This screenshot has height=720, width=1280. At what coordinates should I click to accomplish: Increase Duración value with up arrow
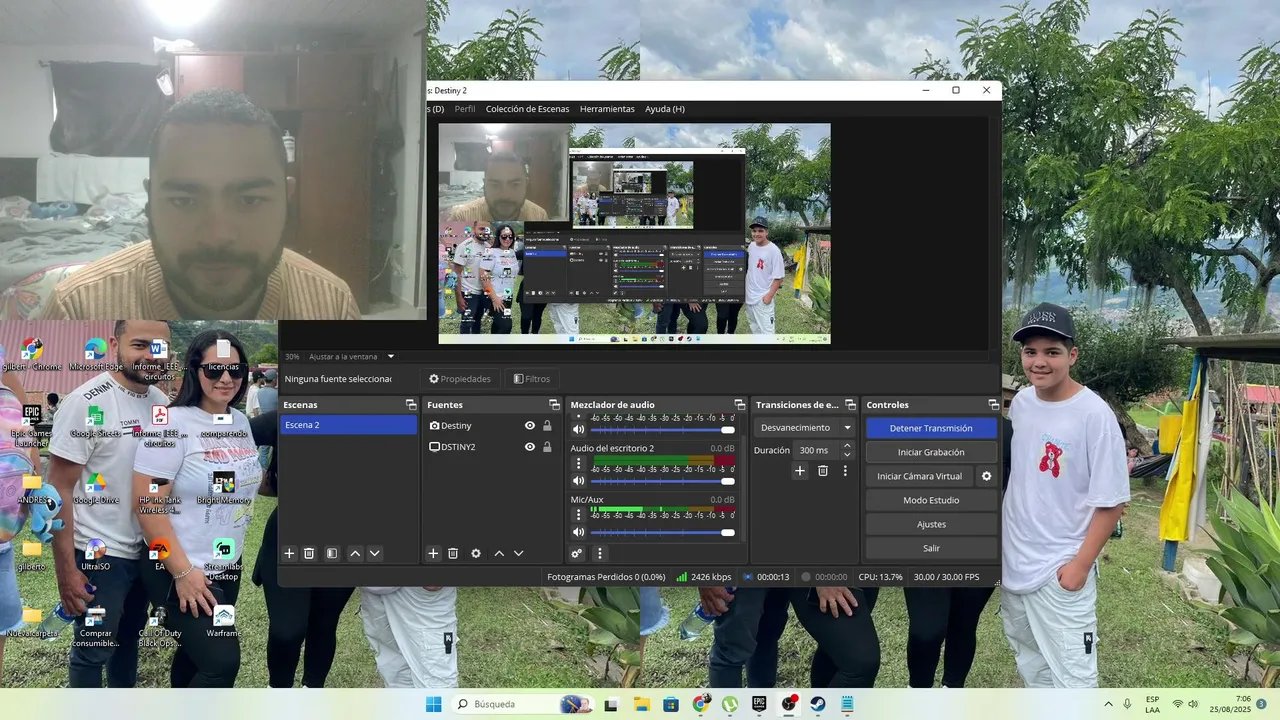(847, 446)
